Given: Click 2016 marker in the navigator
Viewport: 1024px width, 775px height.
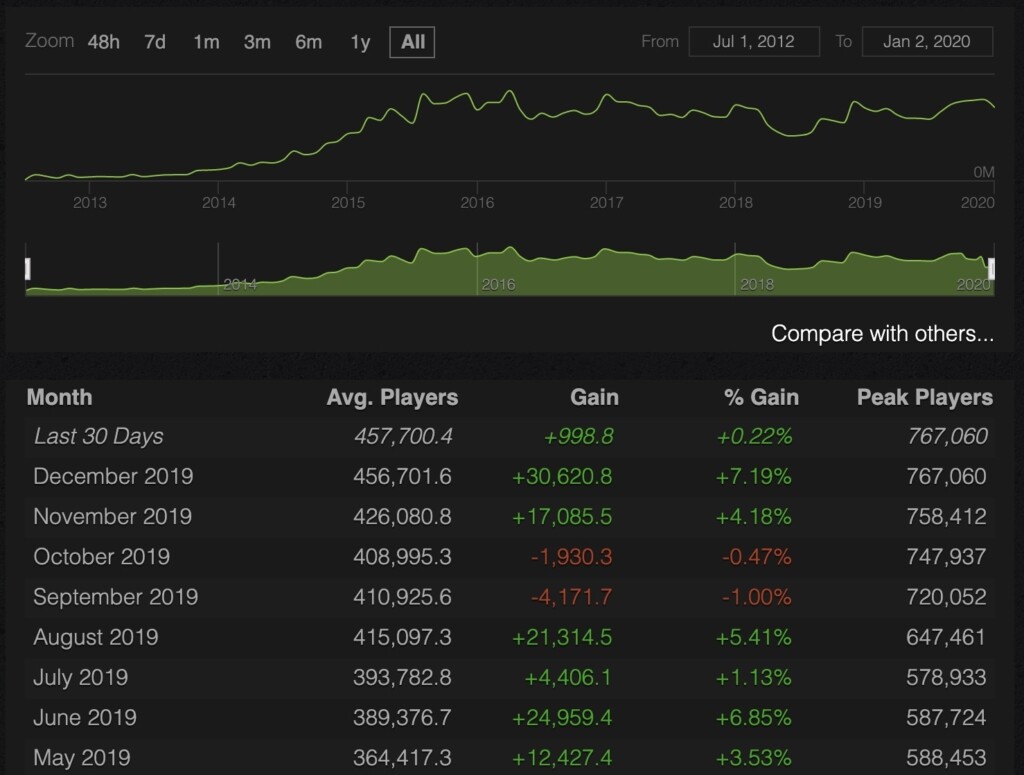Looking at the screenshot, I should (498, 284).
